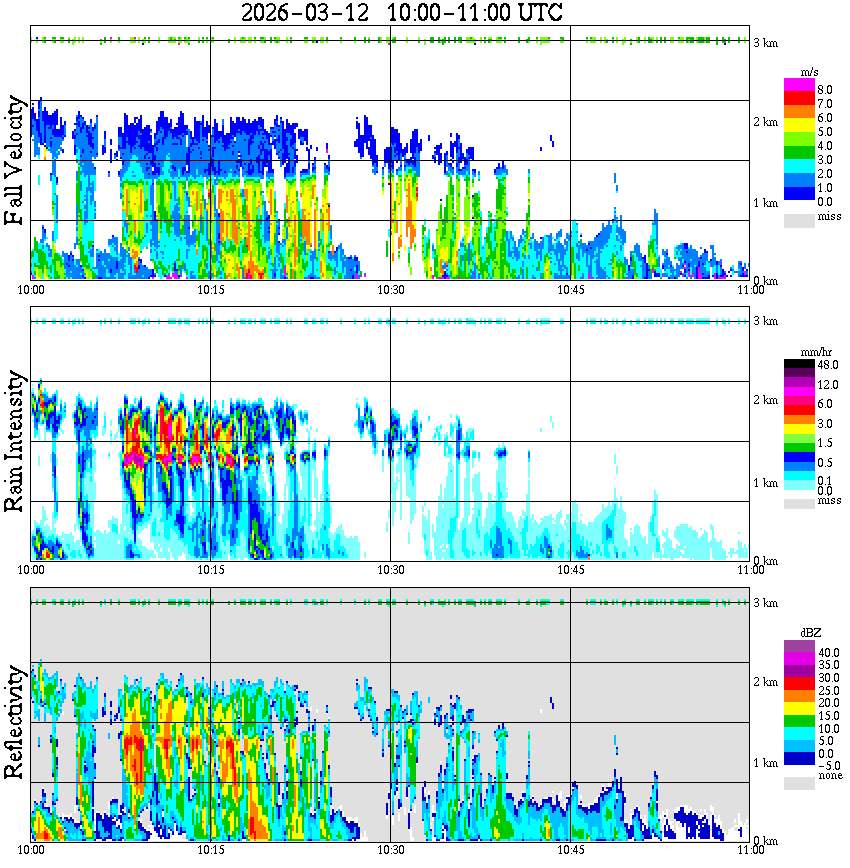This screenshot has height=868, width=850.
Task: Pick the dark blue swatch in Fall Velocity legend
Action: coord(799,194)
